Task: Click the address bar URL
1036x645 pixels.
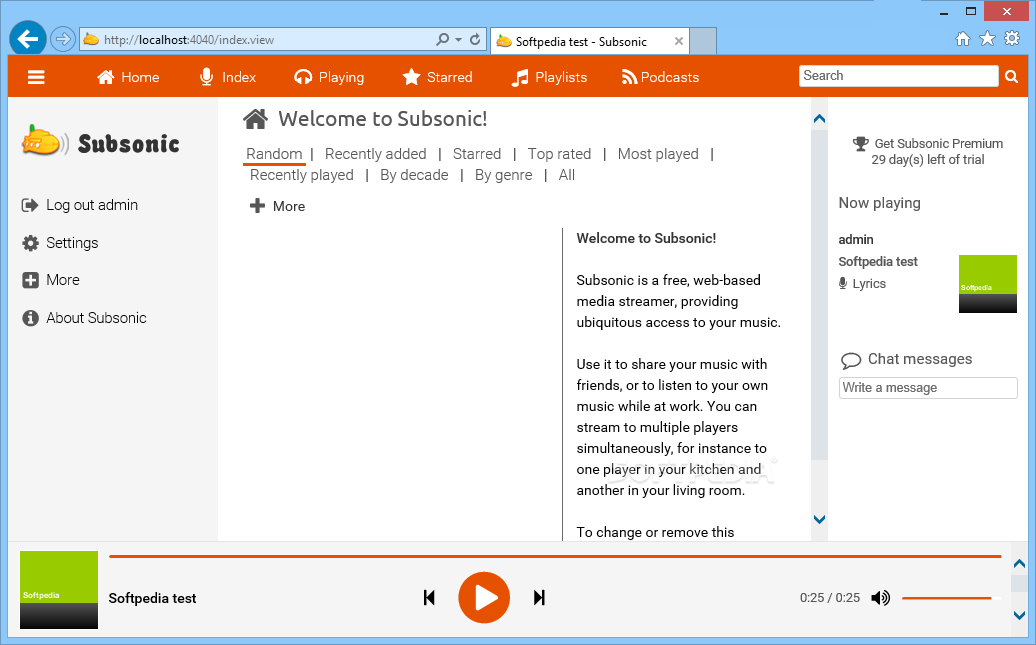Action: [189, 40]
